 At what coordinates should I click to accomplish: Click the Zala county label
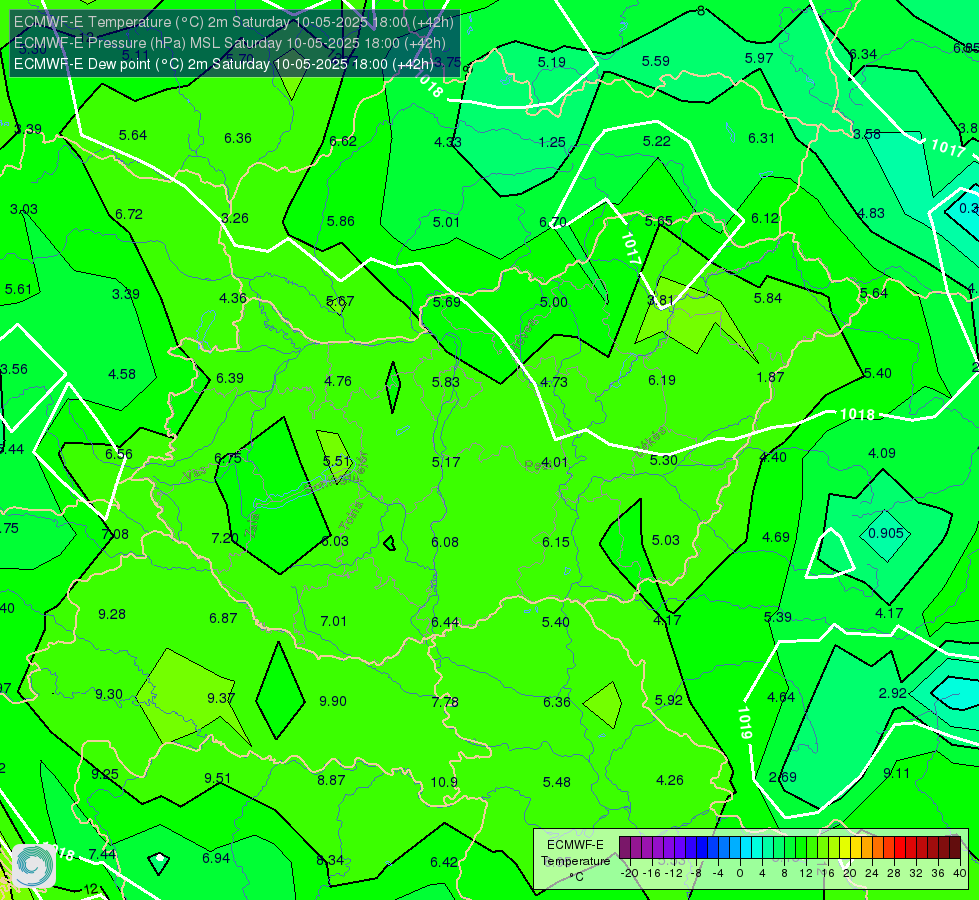coord(252,526)
